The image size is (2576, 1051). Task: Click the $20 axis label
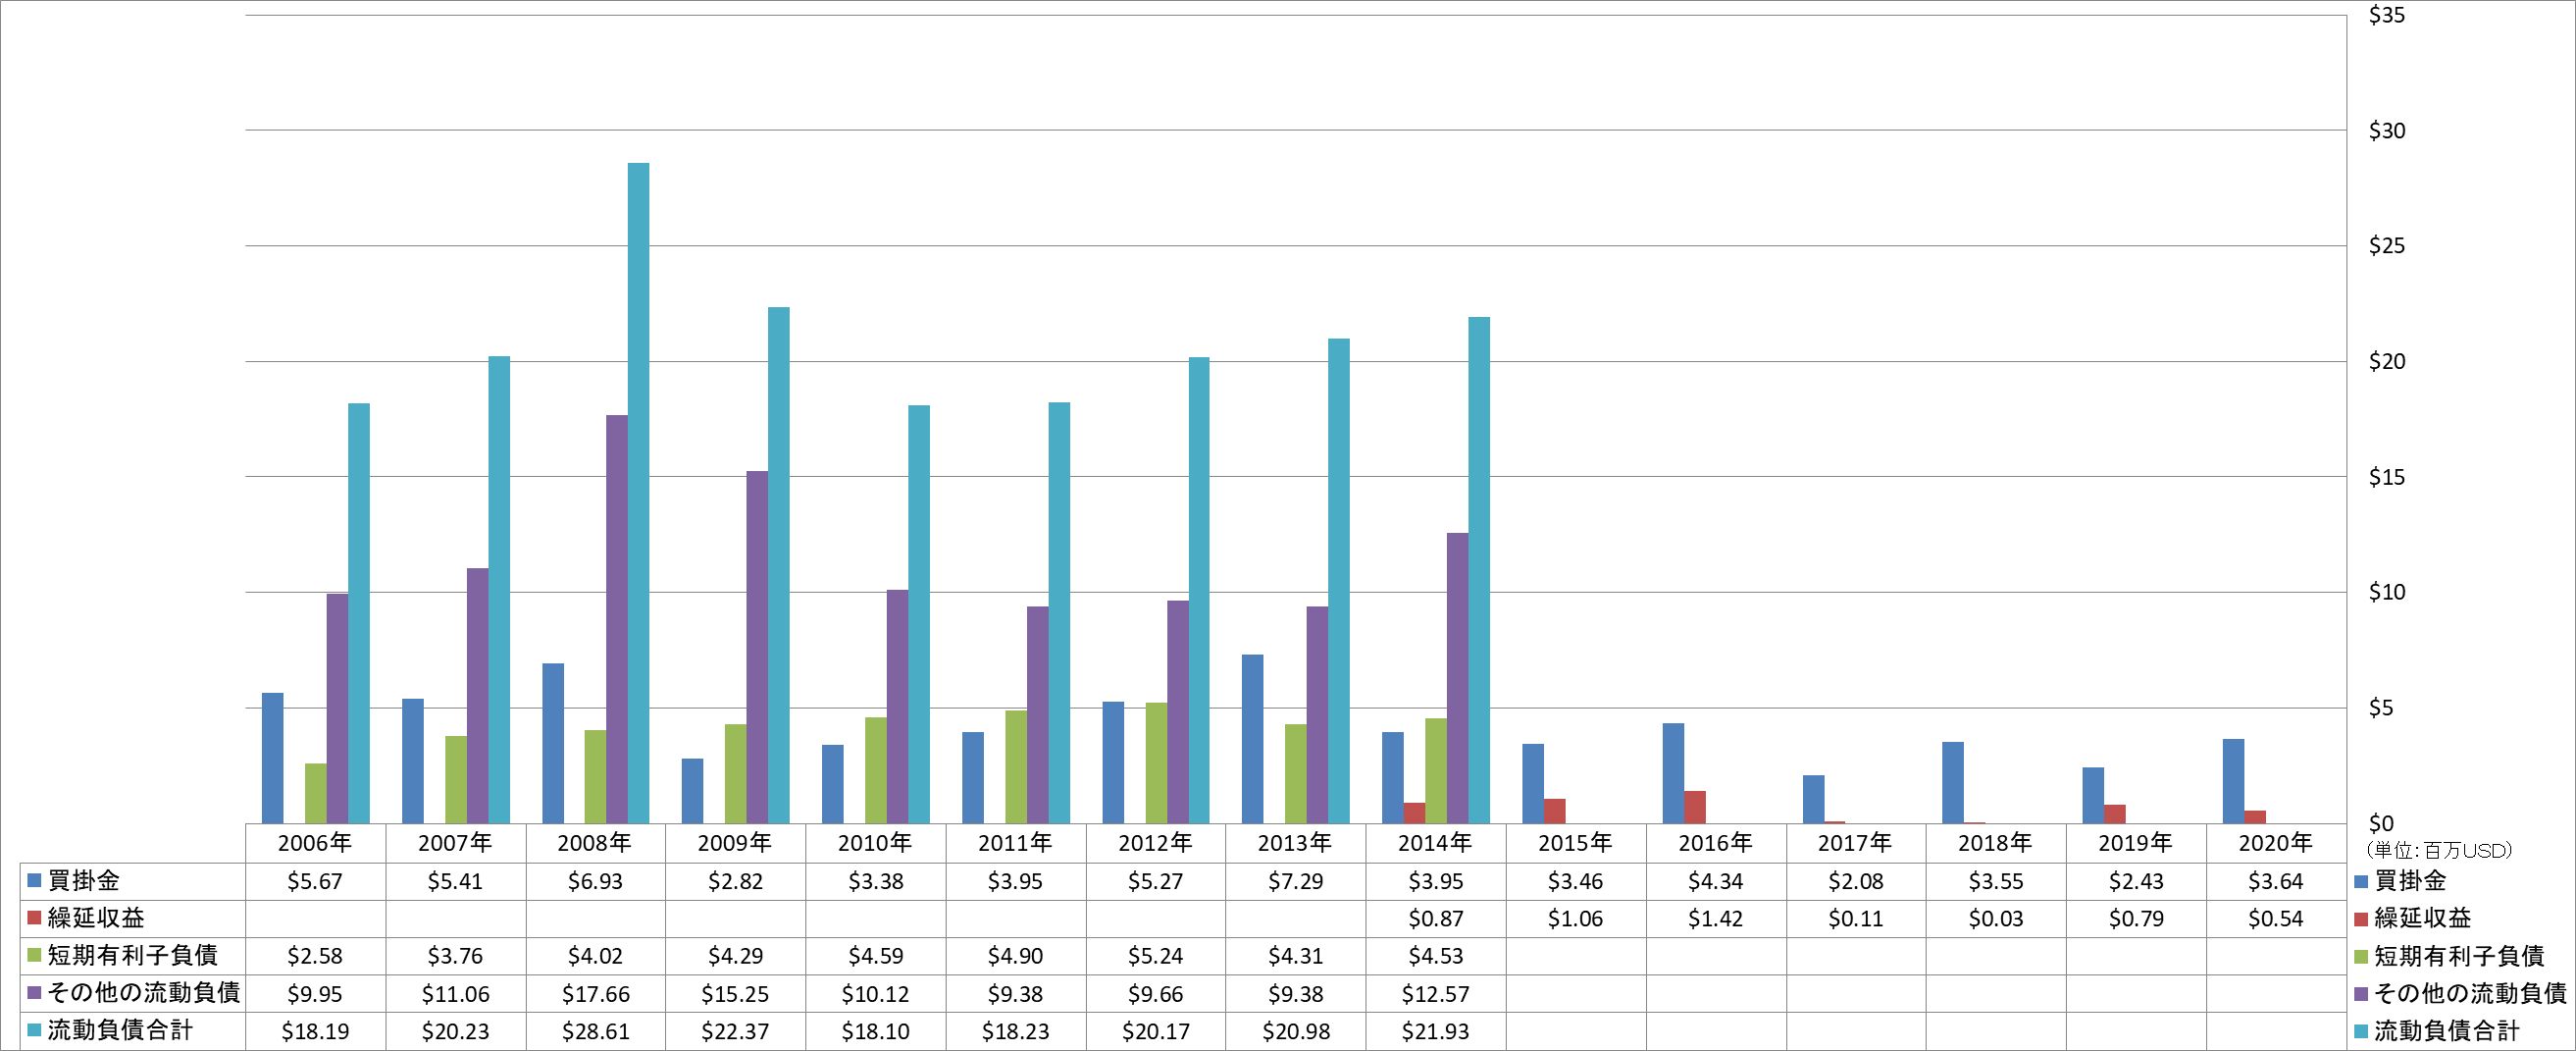pos(2387,362)
